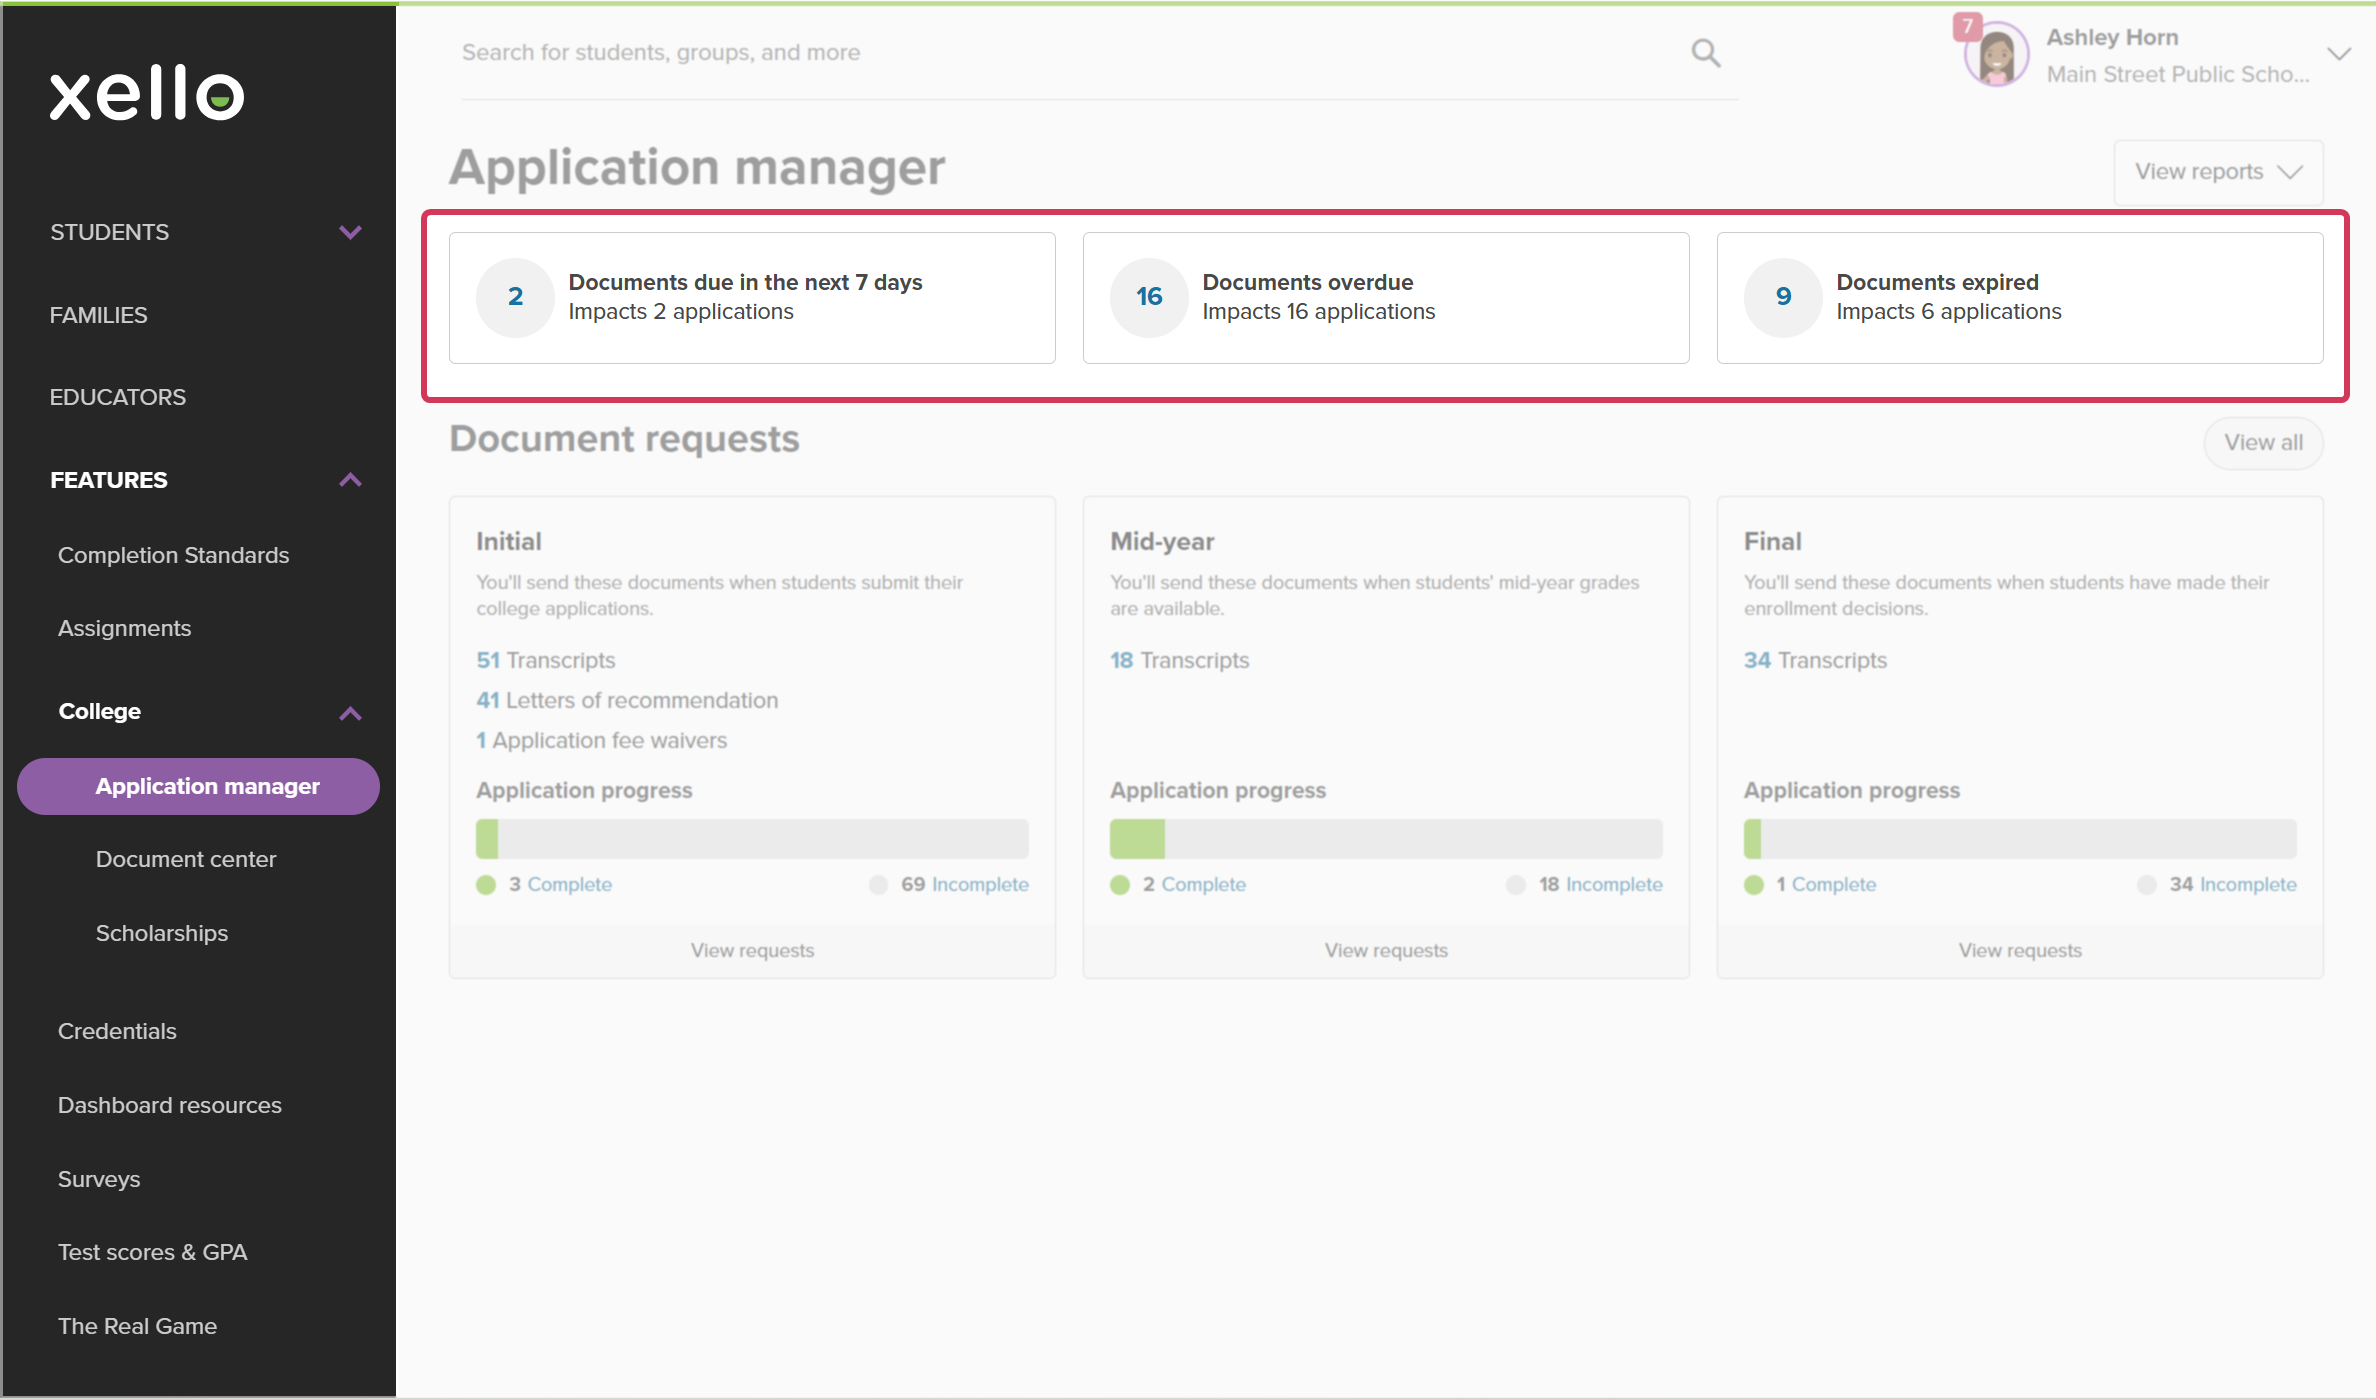The image size is (2376, 1399).
Task: Select the College menu item
Action: (99, 711)
